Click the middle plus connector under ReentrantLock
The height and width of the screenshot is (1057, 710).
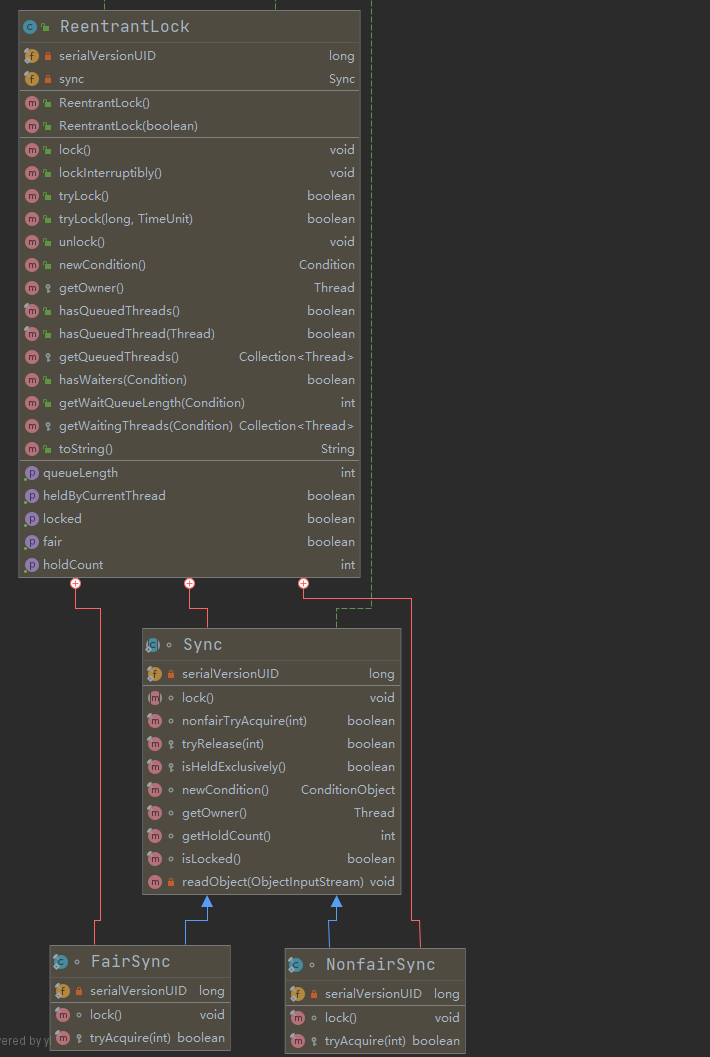pyautogui.click(x=189, y=583)
